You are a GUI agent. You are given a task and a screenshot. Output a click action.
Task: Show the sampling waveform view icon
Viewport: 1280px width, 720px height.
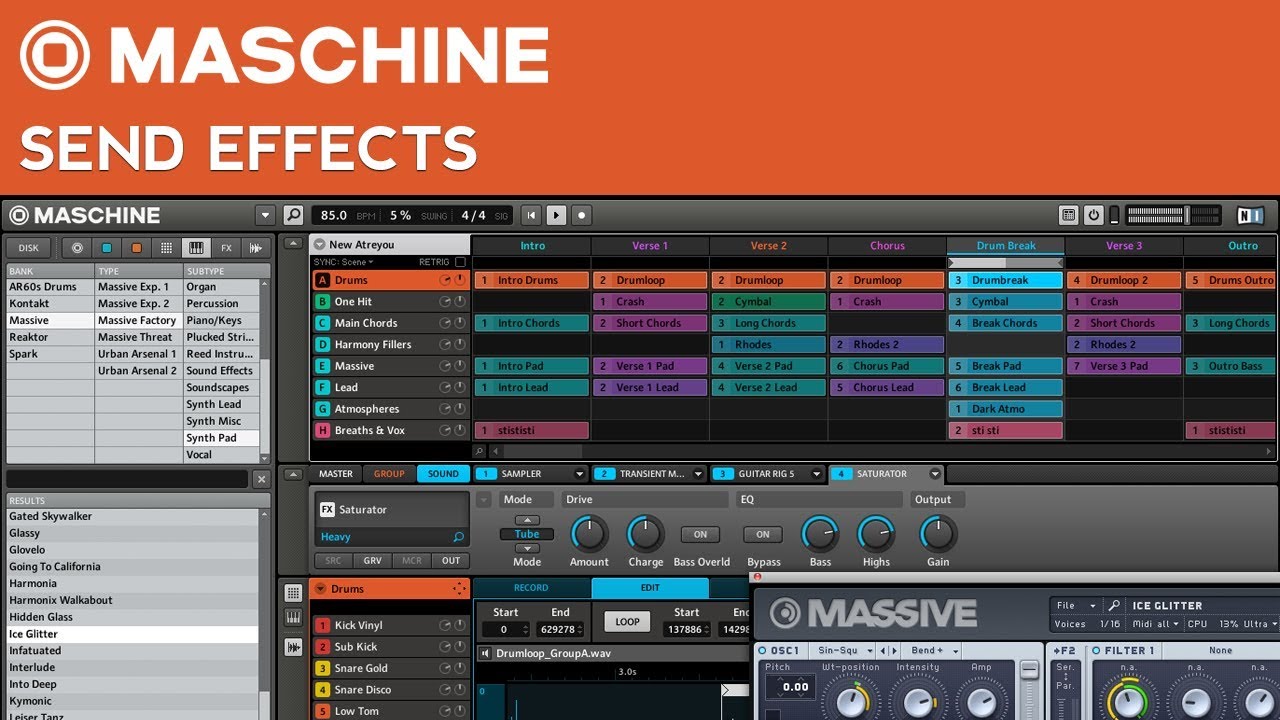click(x=293, y=646)
